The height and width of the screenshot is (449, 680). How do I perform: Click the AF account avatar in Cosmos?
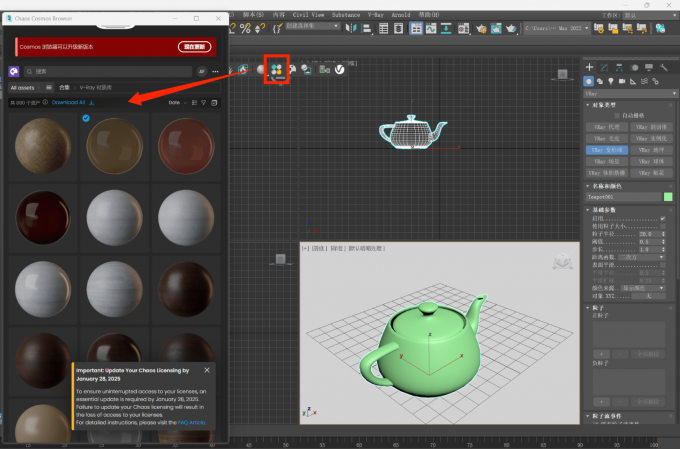pos(201,72)
